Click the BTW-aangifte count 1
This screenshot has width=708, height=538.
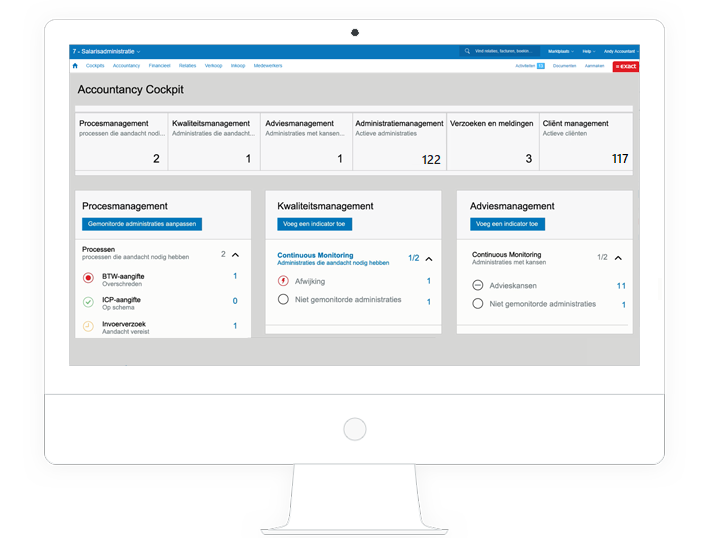coord(235,276)
